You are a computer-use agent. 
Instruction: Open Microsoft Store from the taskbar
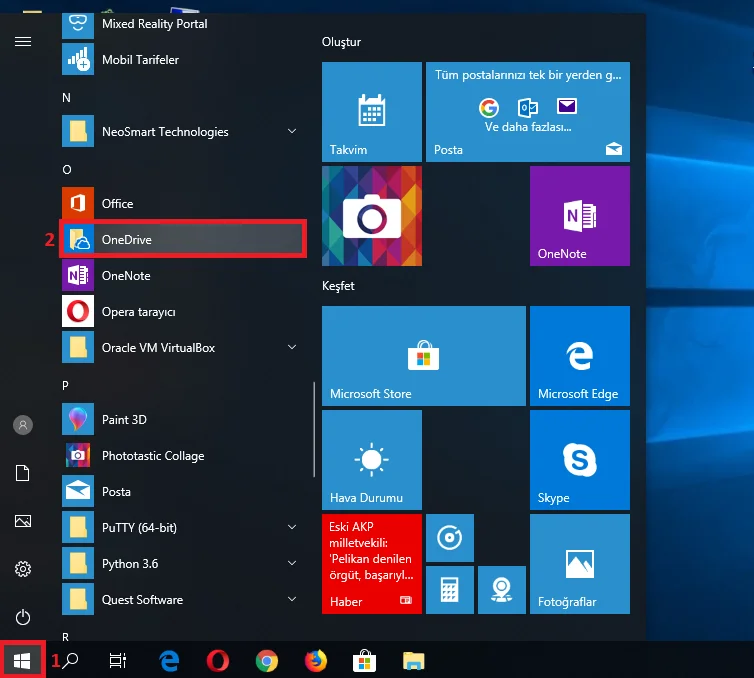[364, 660]
